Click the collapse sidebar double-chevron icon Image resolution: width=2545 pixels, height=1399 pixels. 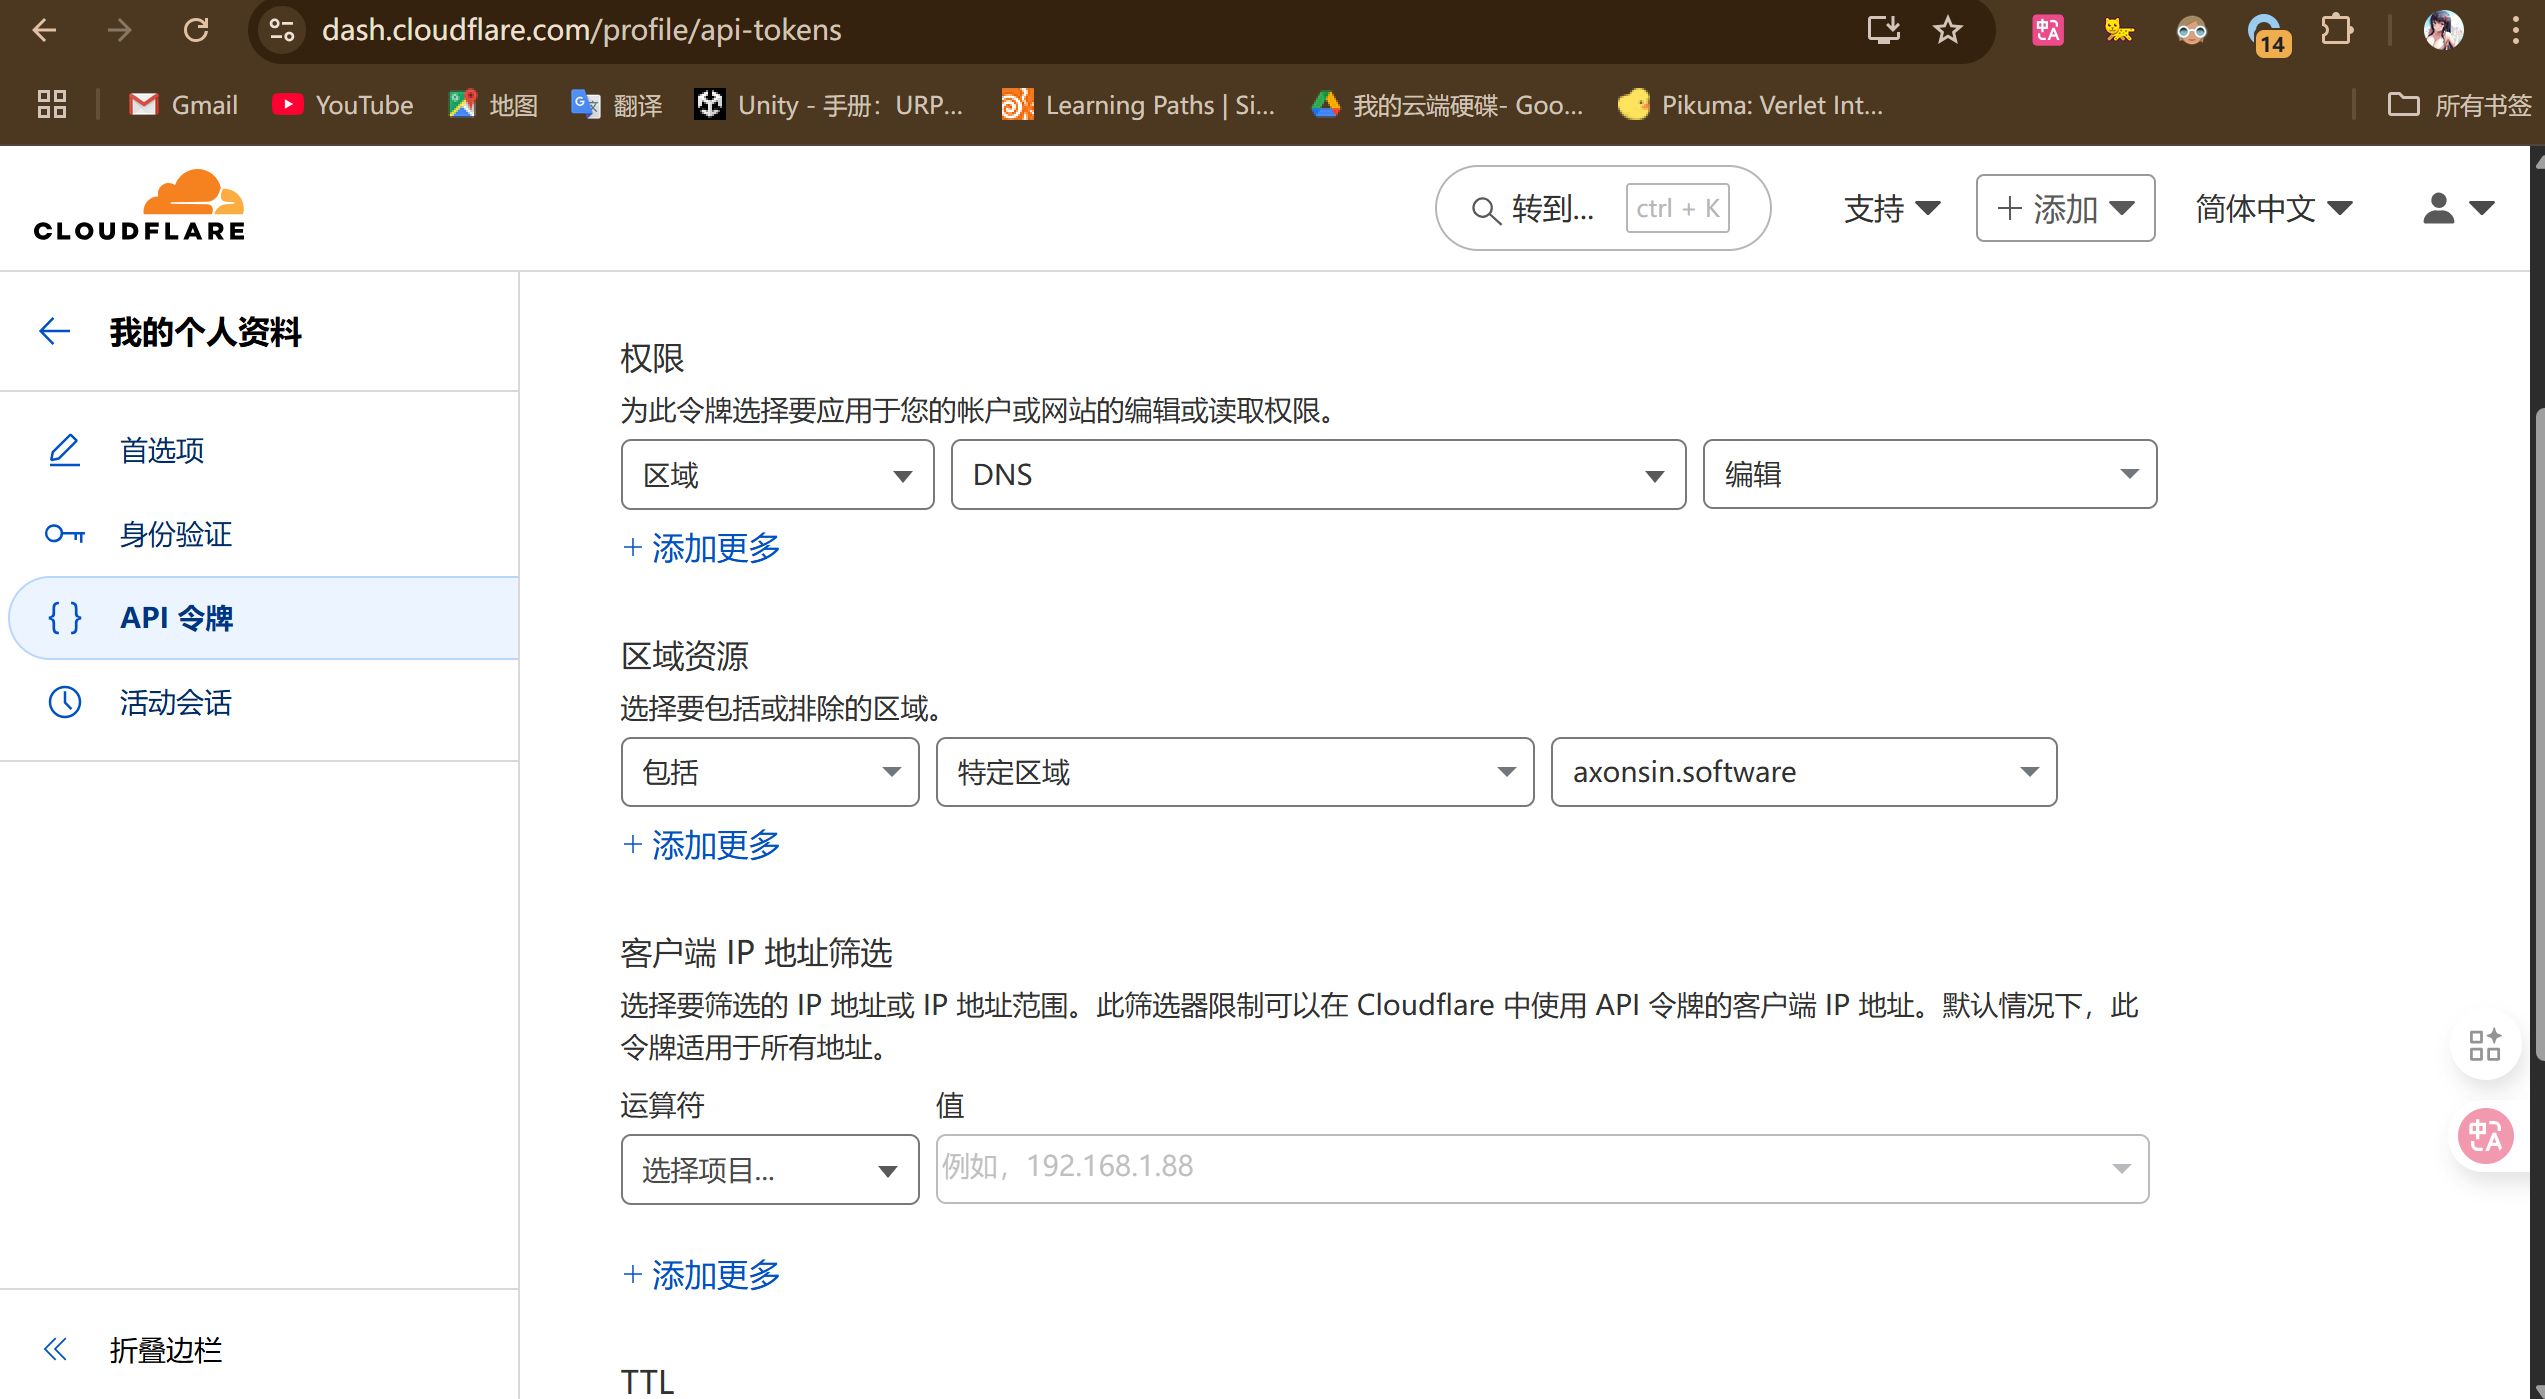pyautogui.click(x=55, y=1349)
